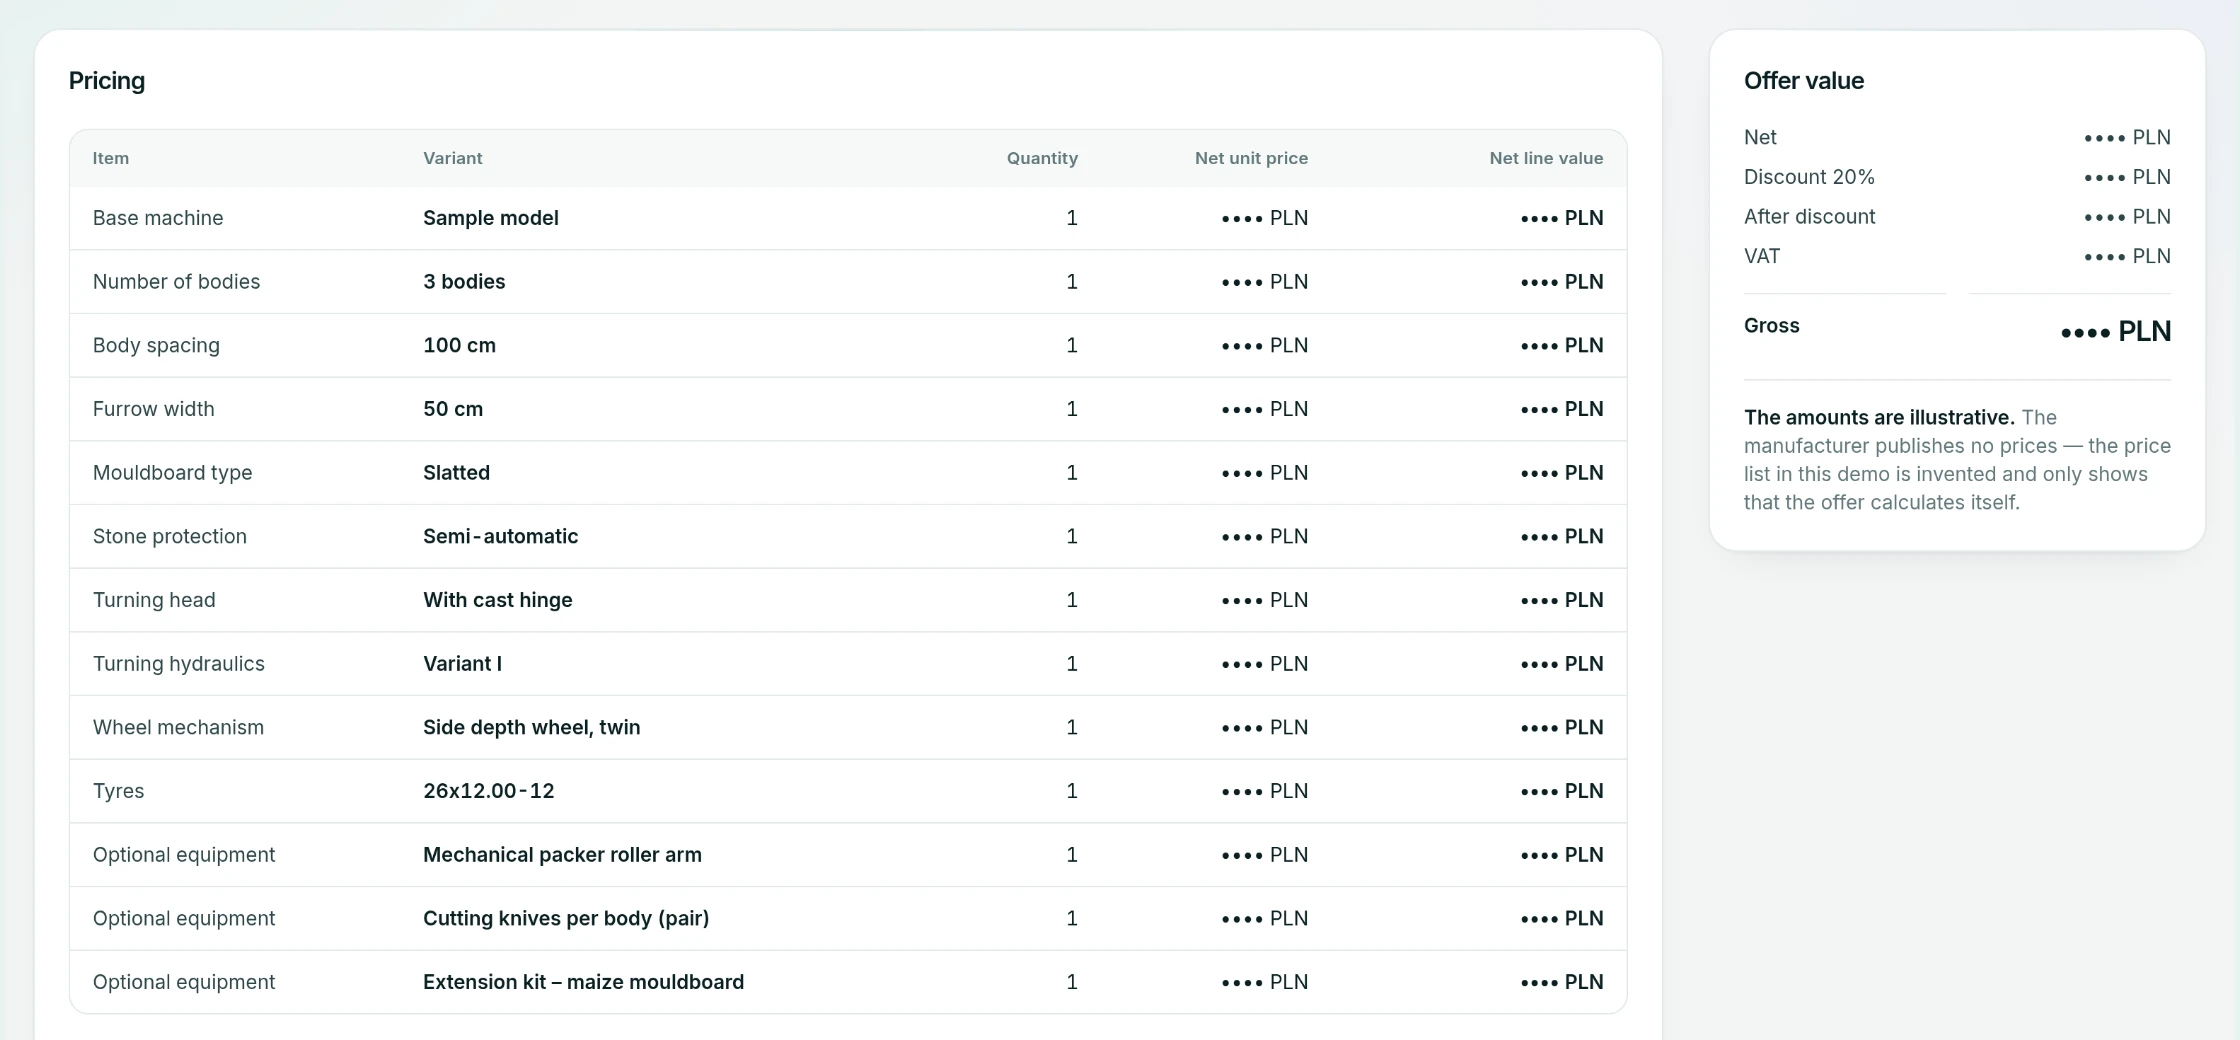Click the "Discount 20%" label

[1809, 177]
